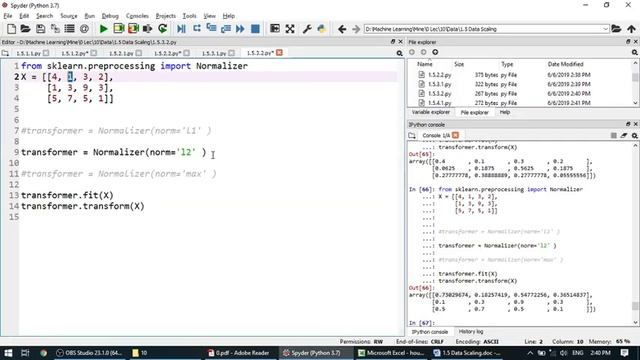Run current cell icon
The width and height of the screenshot is (640, 360).
(x=119, y=29)
